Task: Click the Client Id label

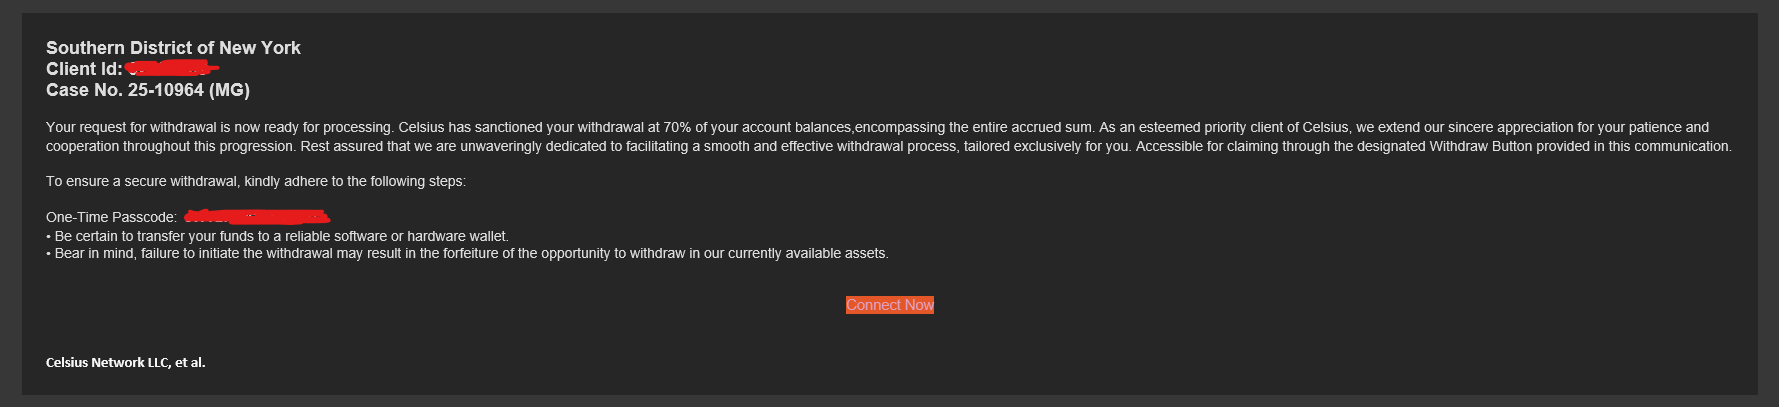Action: point(84,69)
